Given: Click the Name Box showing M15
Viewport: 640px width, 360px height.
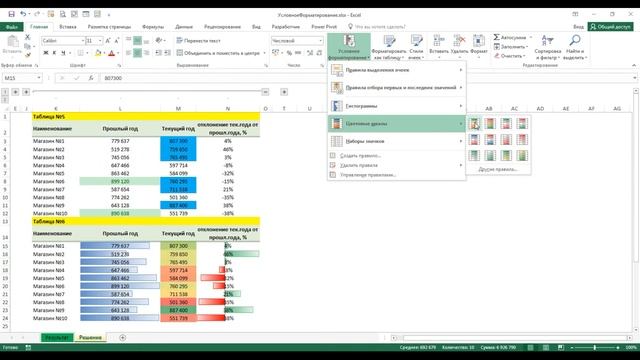Looking at the screenshot, I should coord(22,78).
